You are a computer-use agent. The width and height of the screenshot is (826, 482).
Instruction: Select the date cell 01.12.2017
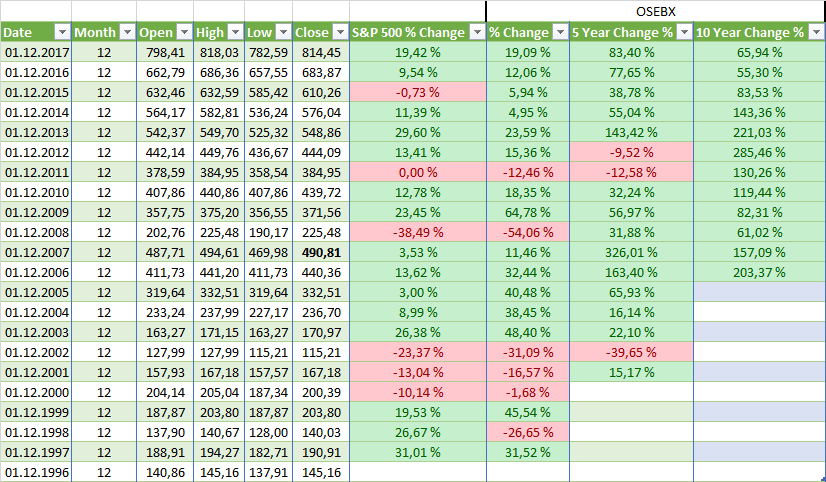pos(36,53)
